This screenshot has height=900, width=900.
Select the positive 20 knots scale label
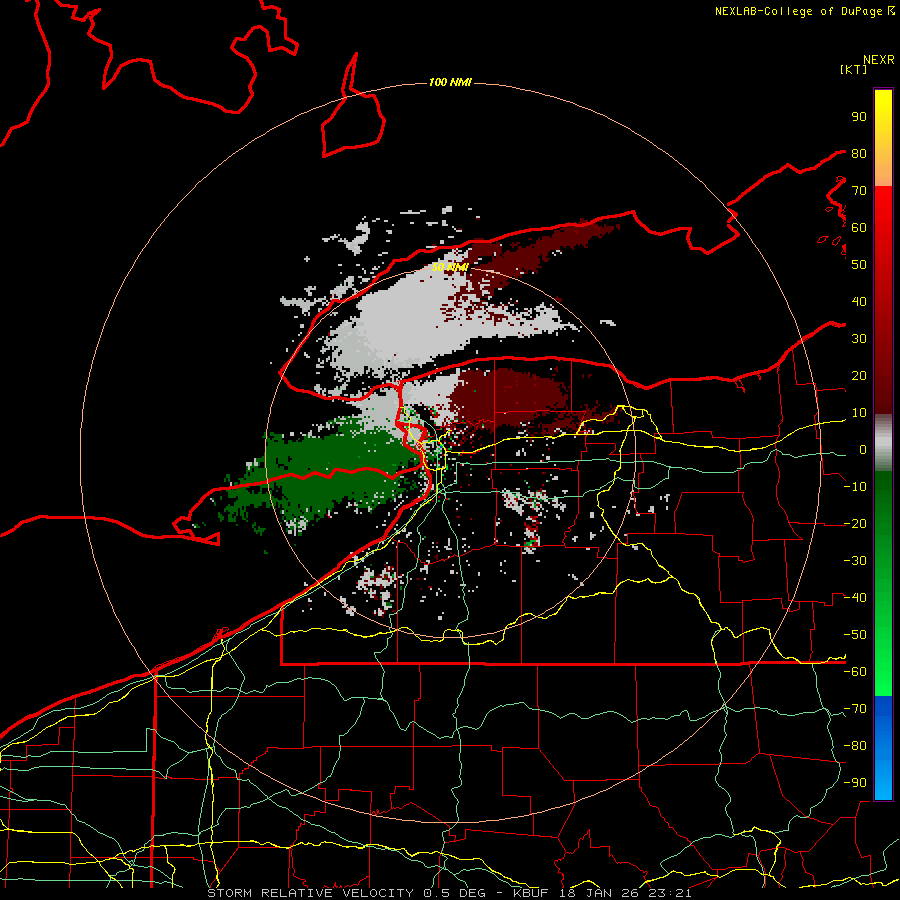[859, 375]
